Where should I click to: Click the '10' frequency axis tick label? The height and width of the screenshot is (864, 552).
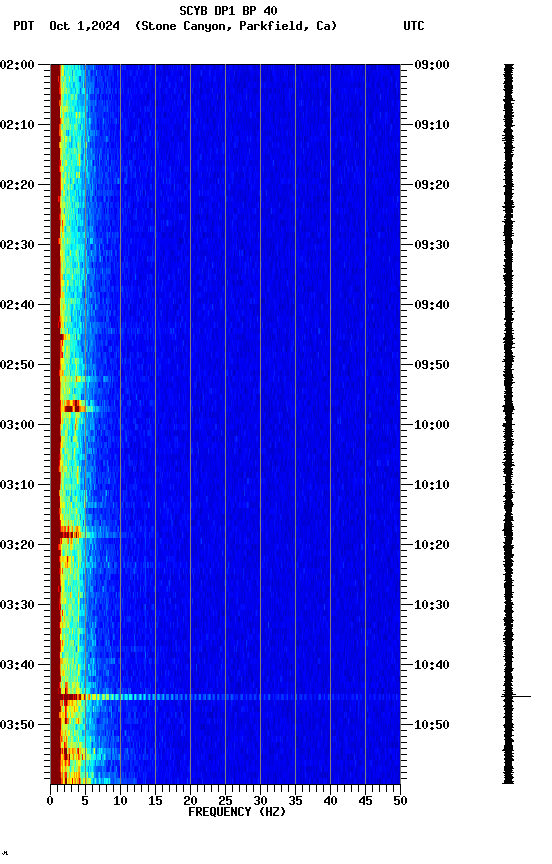(x=120, y=801)
